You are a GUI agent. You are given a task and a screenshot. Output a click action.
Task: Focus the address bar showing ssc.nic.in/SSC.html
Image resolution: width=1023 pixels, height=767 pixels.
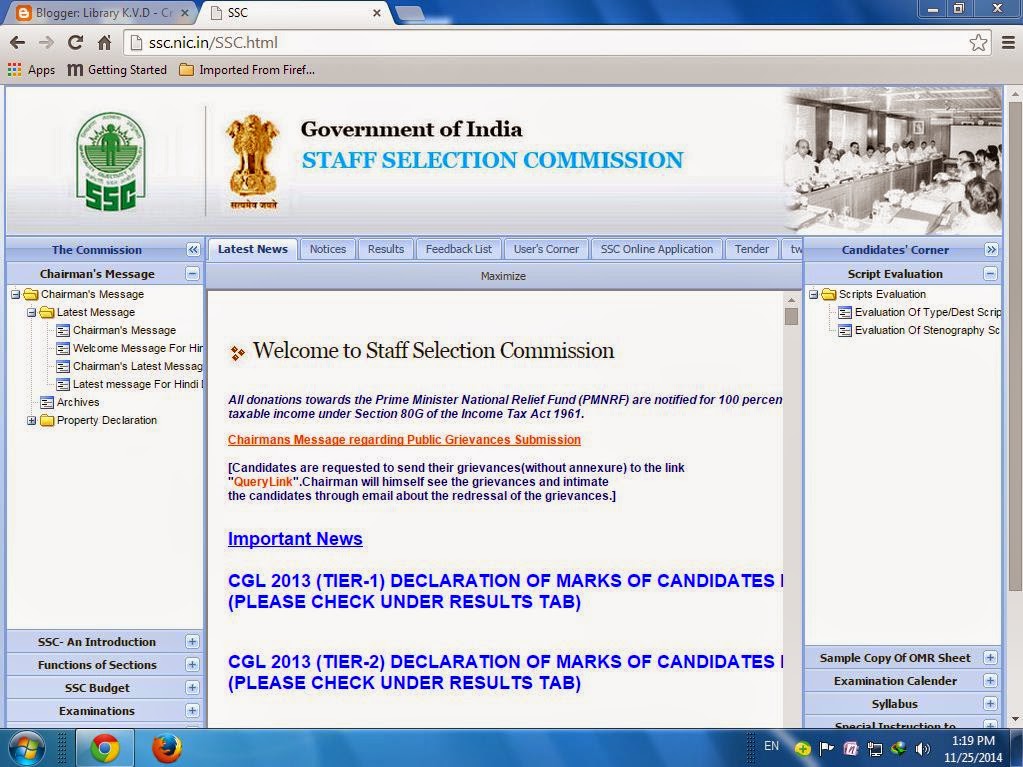pyautogui.click(x=555, y=43)
